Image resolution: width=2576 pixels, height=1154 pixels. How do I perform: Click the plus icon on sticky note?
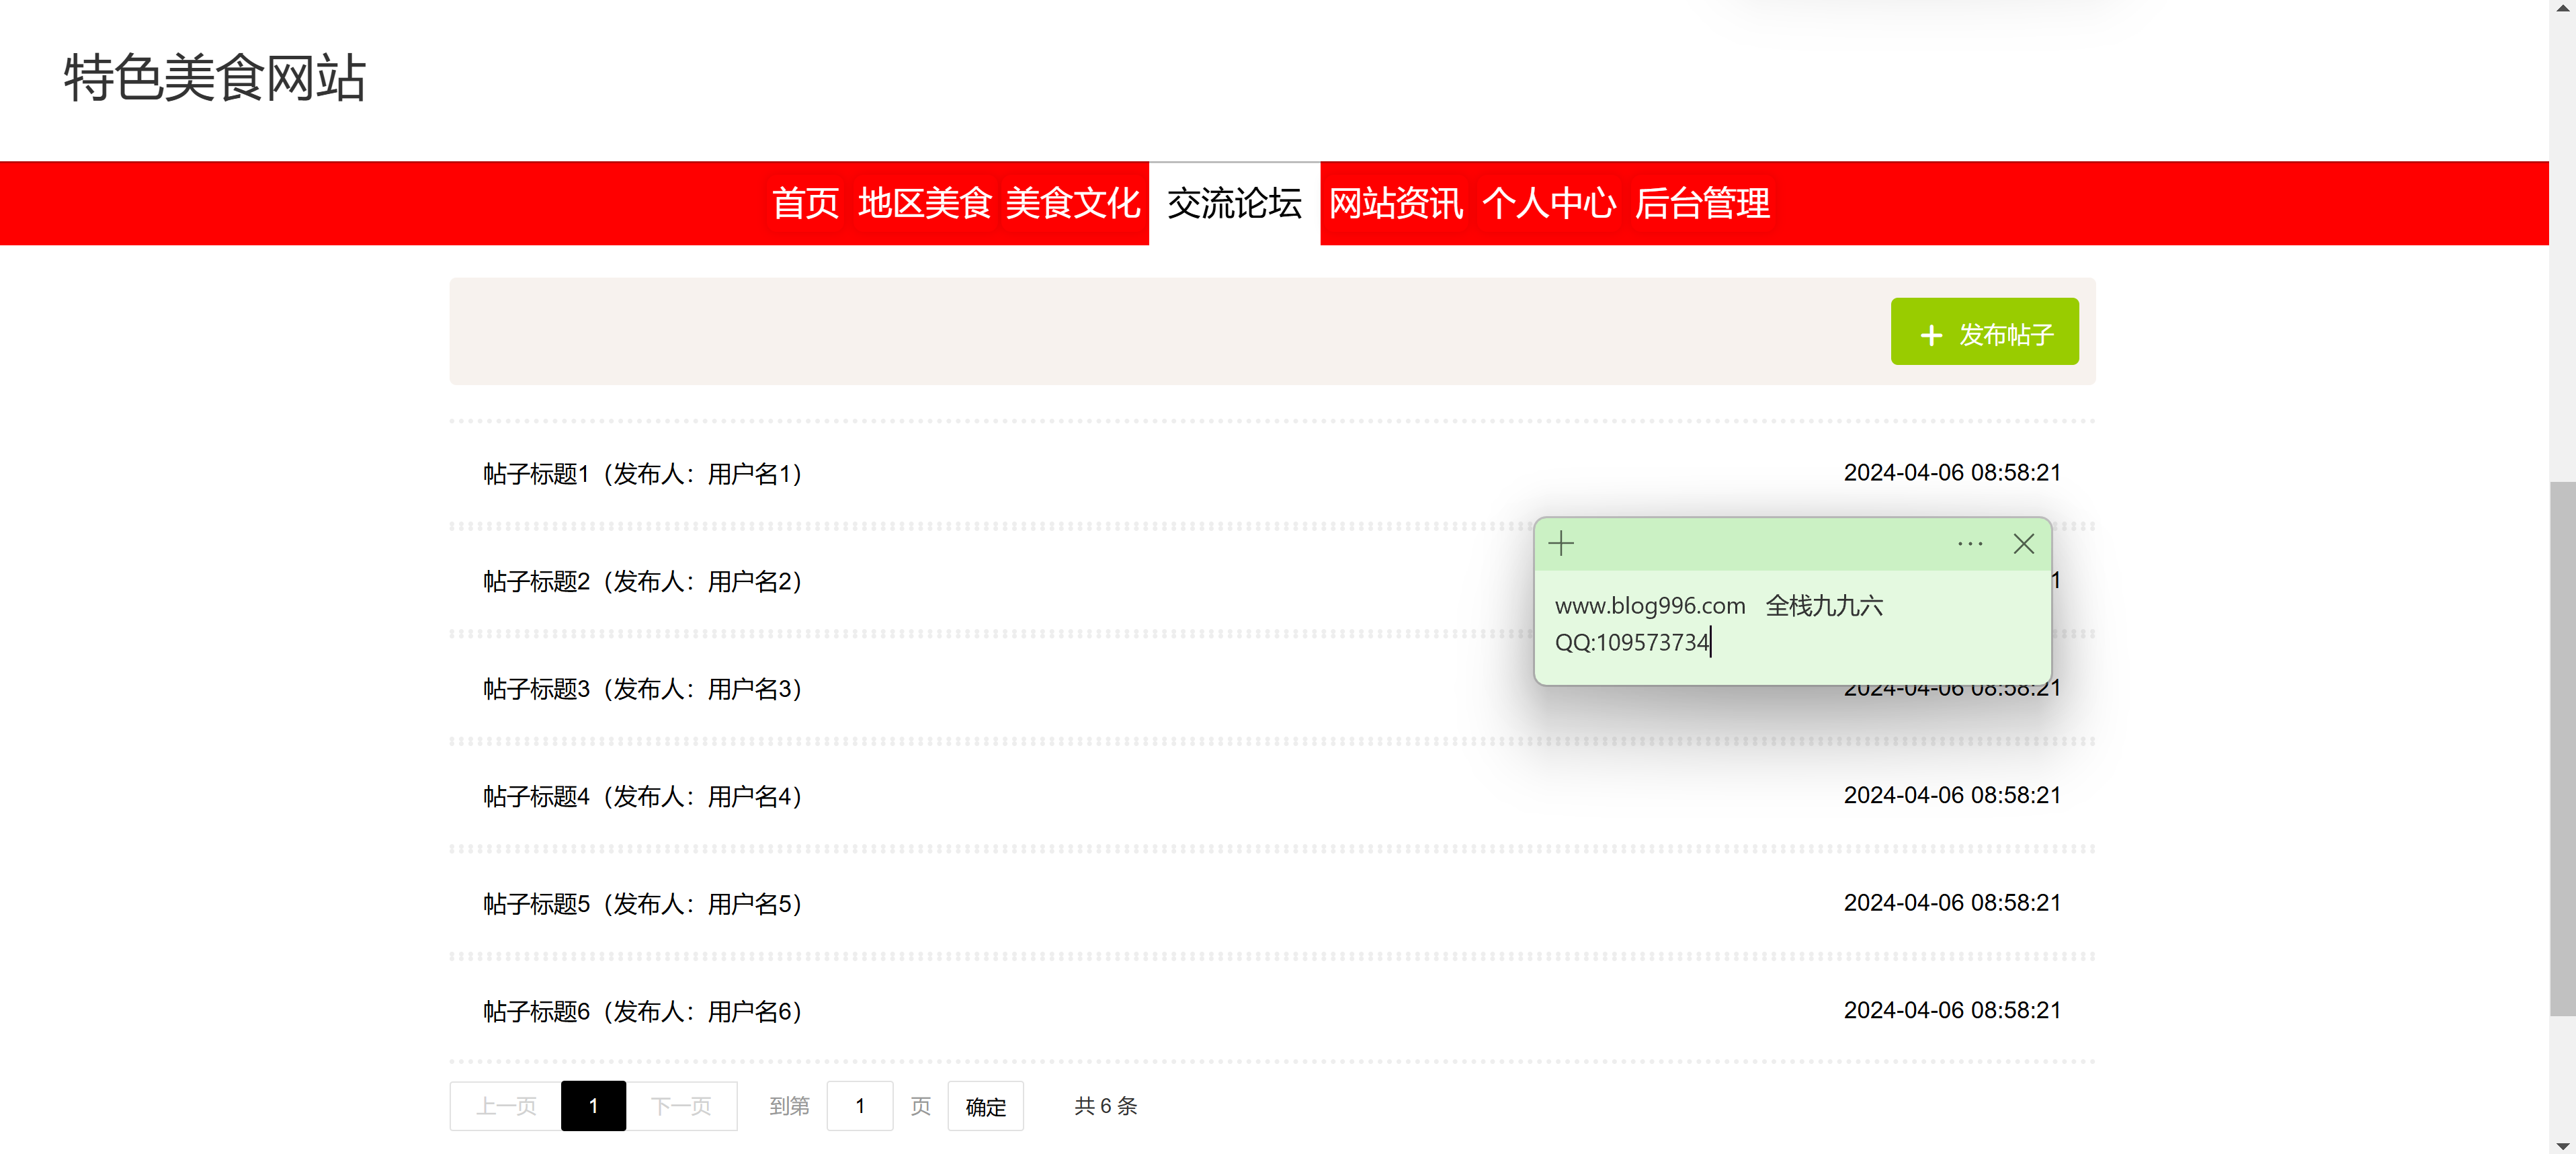(1561, 544)
